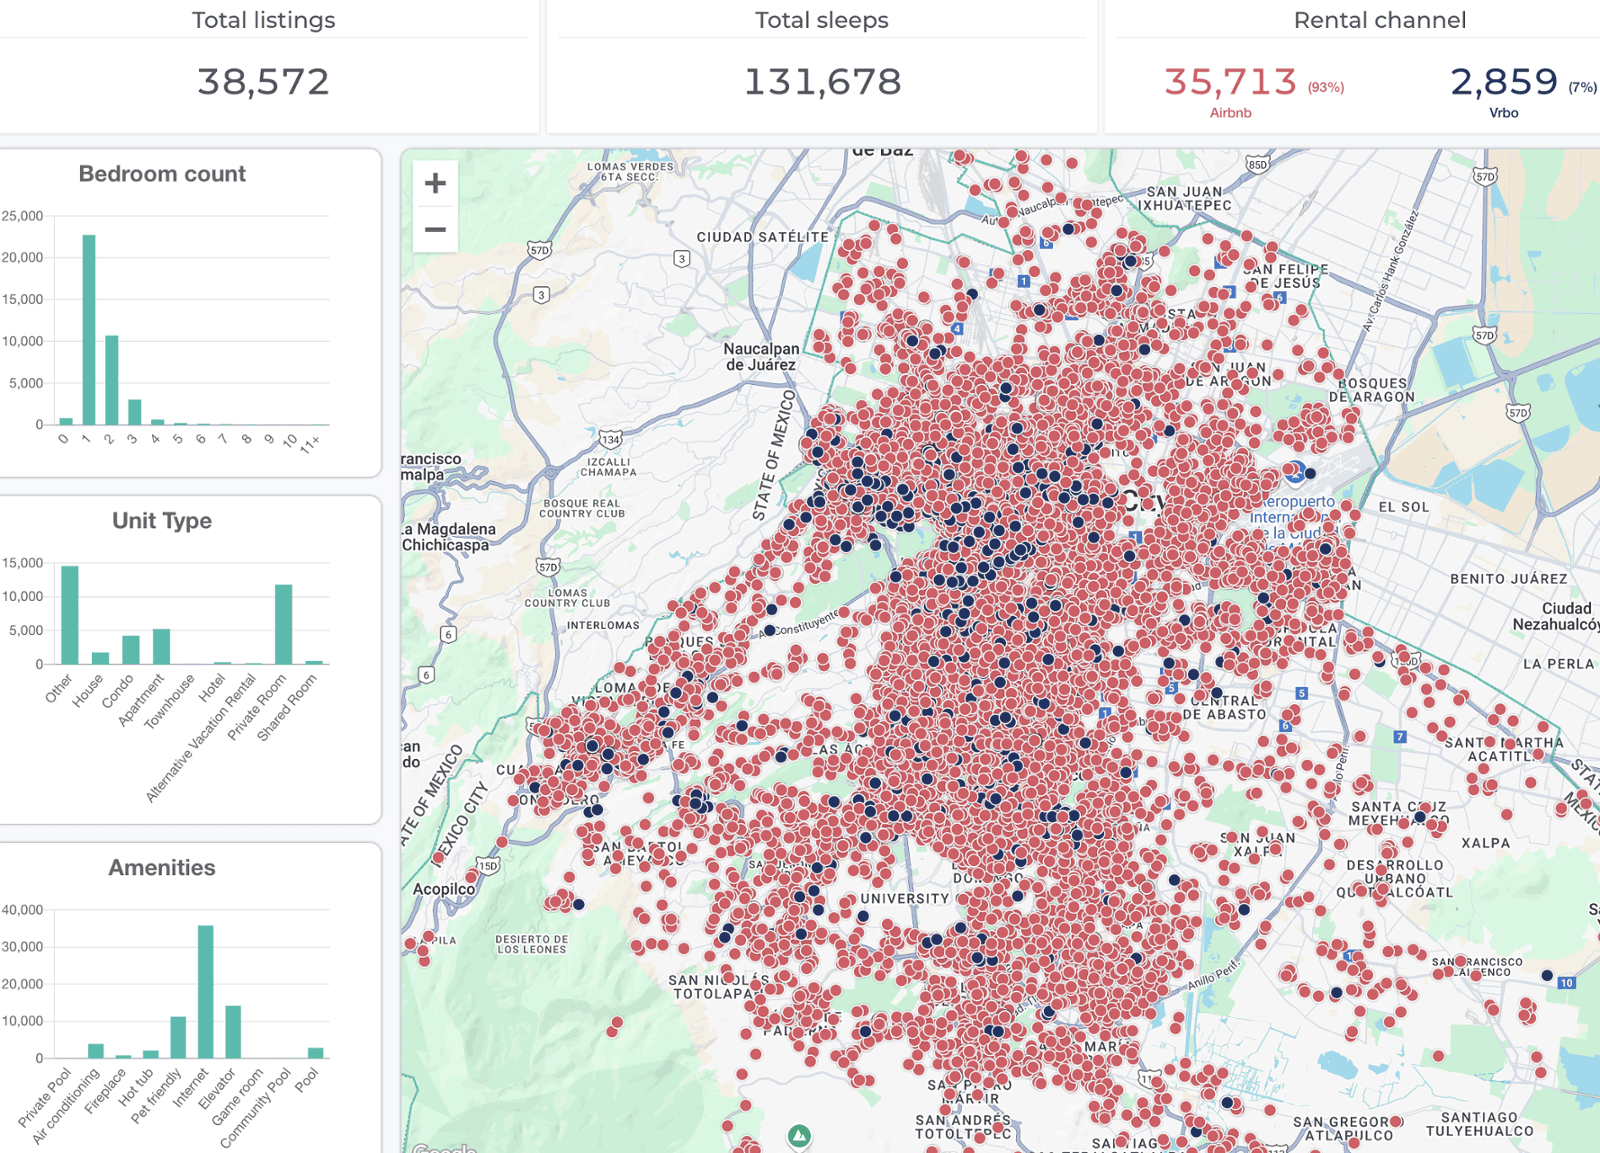The image size is (1600, 1153).
Task: Click the CIUDAD SATÉLITE map label
Action: 763,237
